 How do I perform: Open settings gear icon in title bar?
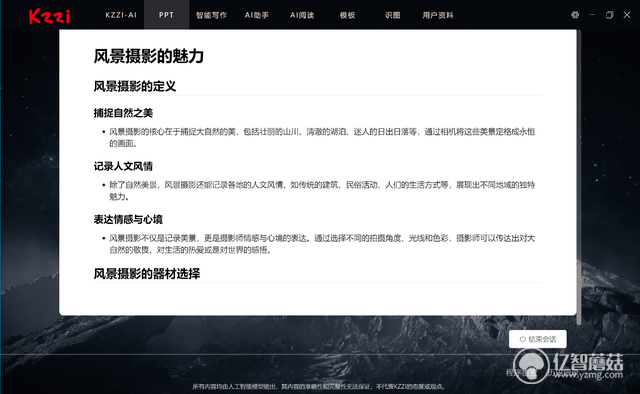575,15
